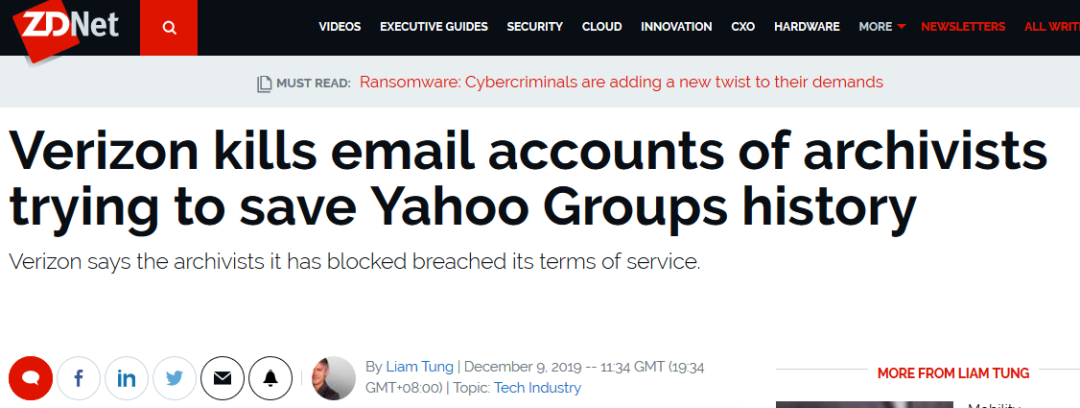Share article on Twitter
This screenshot has height=408, width=1080.
tap(174, 378)
